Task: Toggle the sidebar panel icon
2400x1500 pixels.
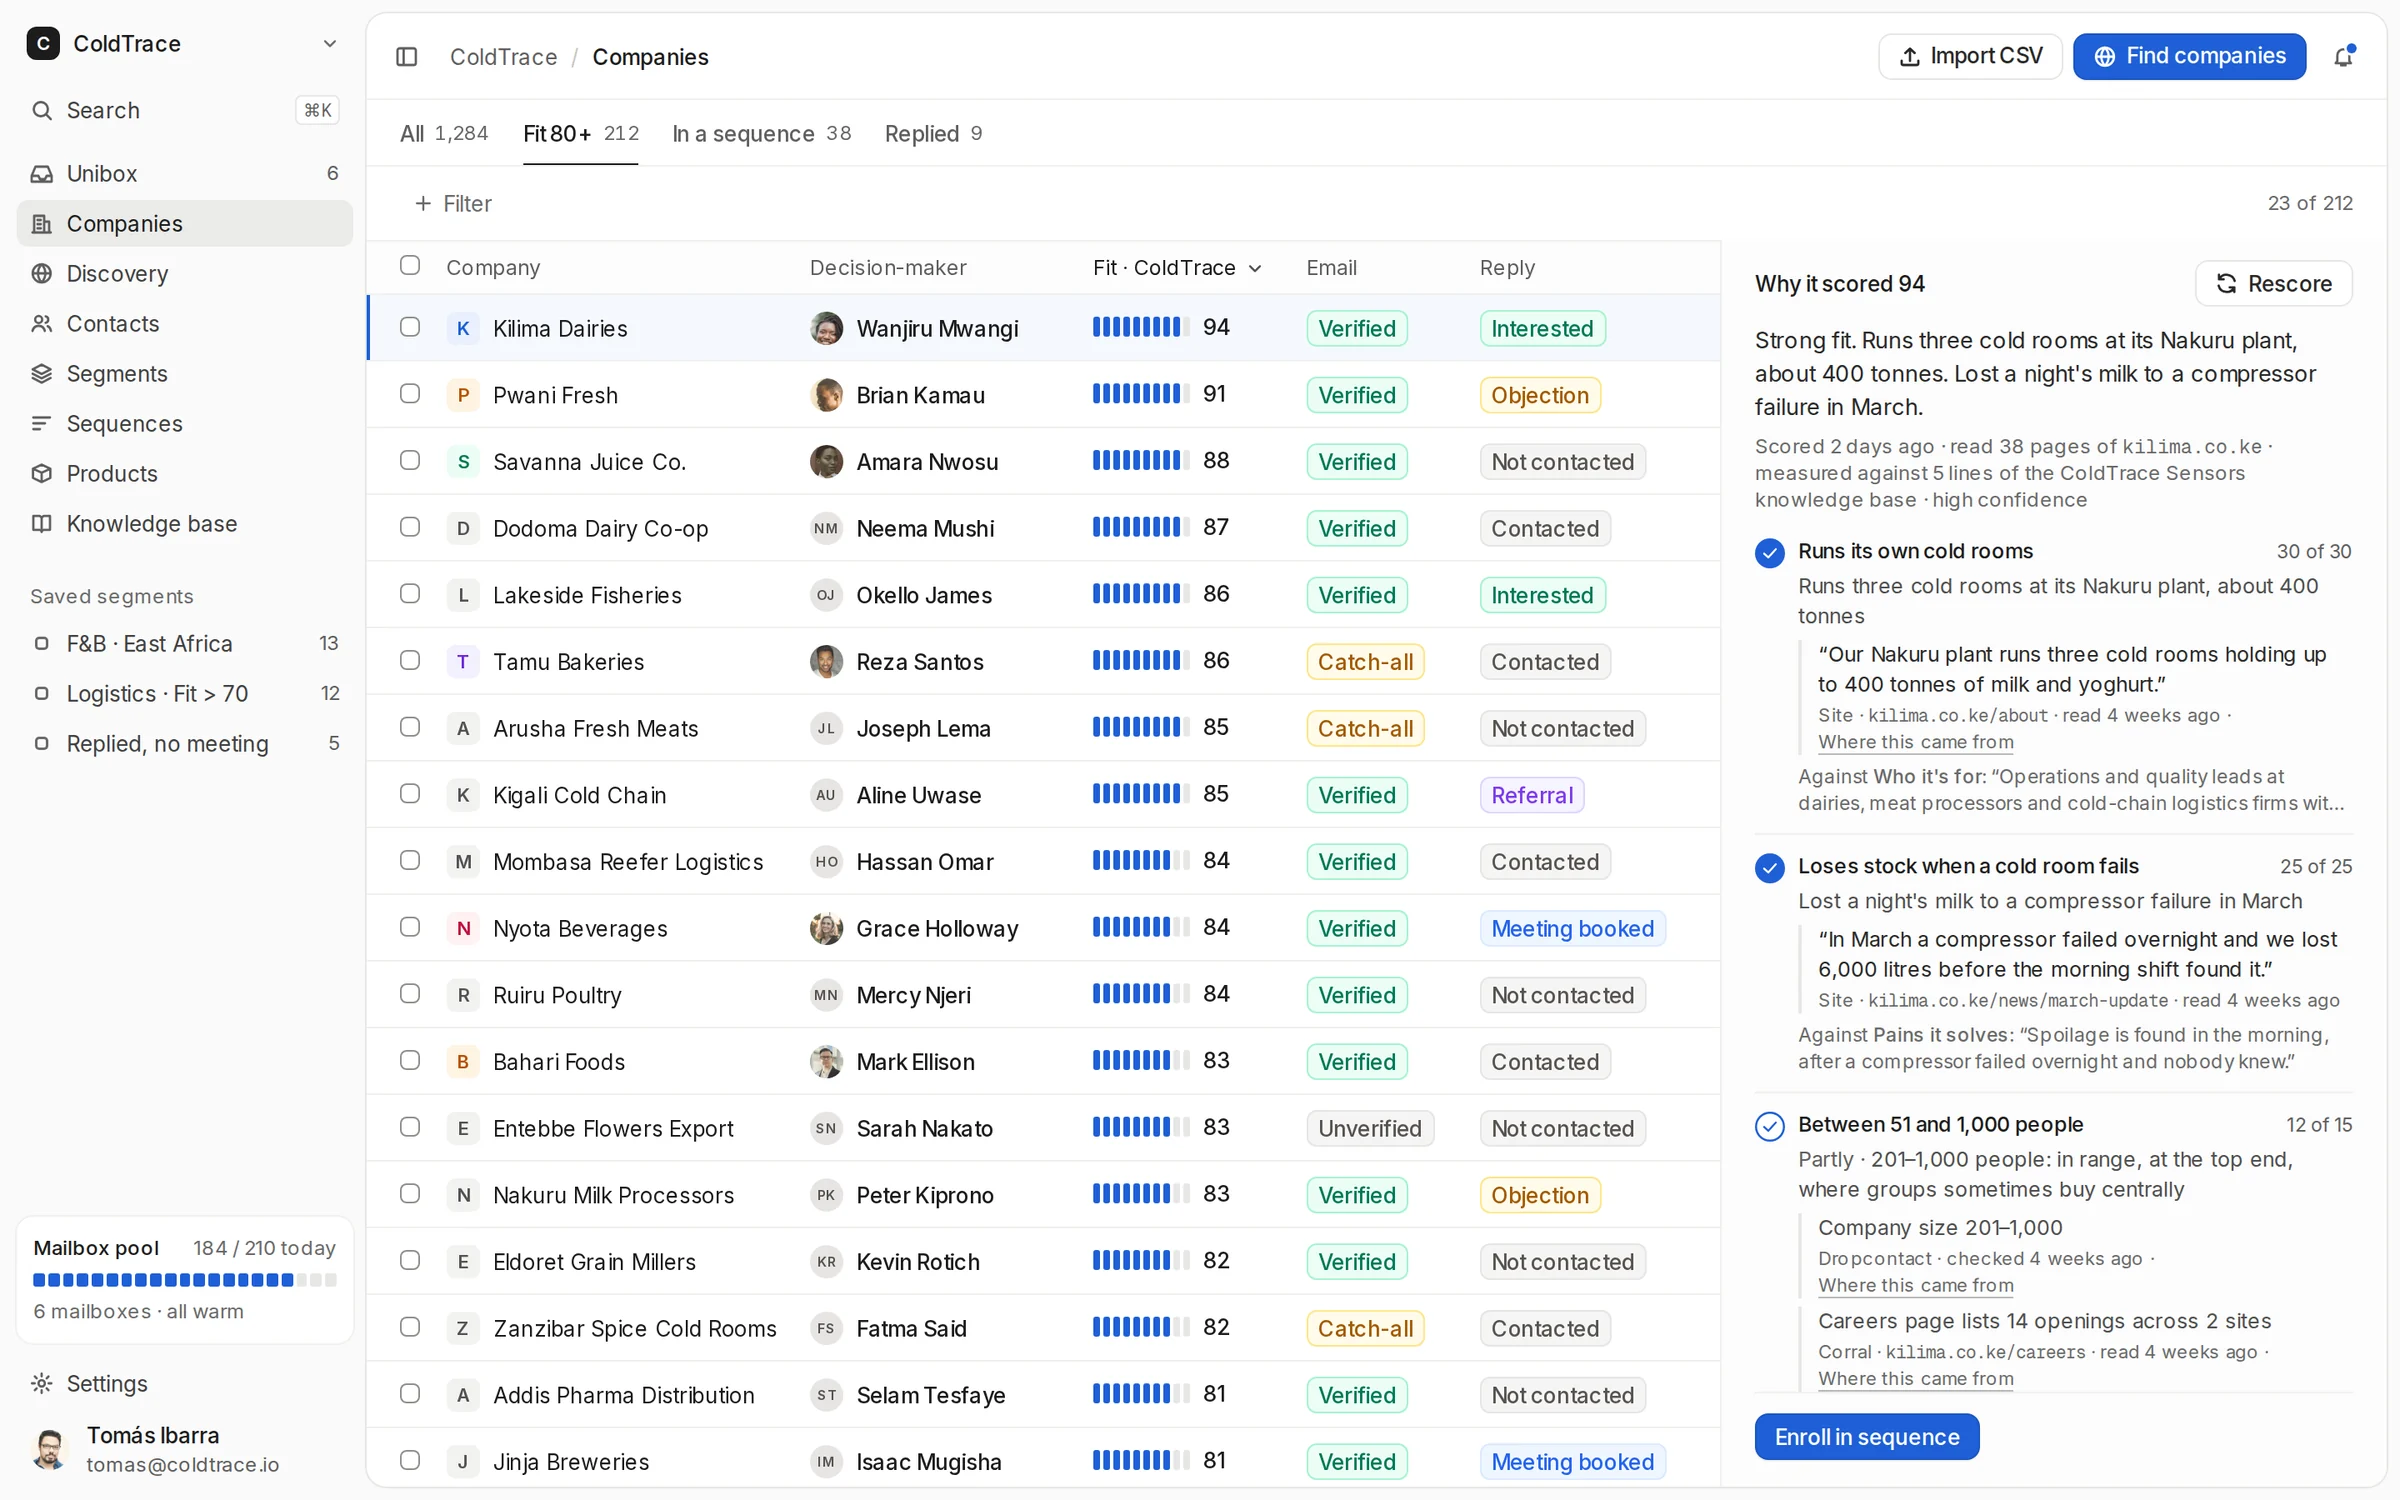Action: click(406, 57)
